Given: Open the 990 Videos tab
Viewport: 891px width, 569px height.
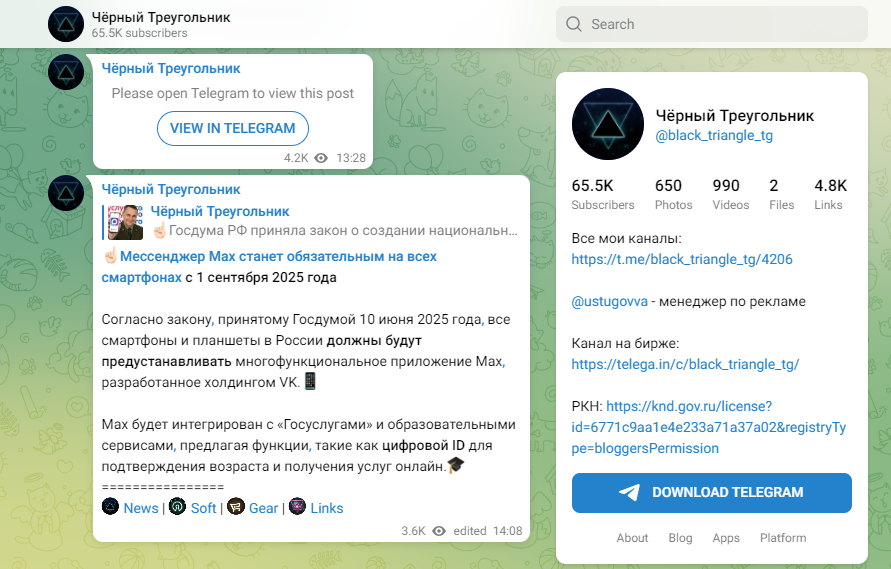Looking at the screenshot, I should 731,194.
